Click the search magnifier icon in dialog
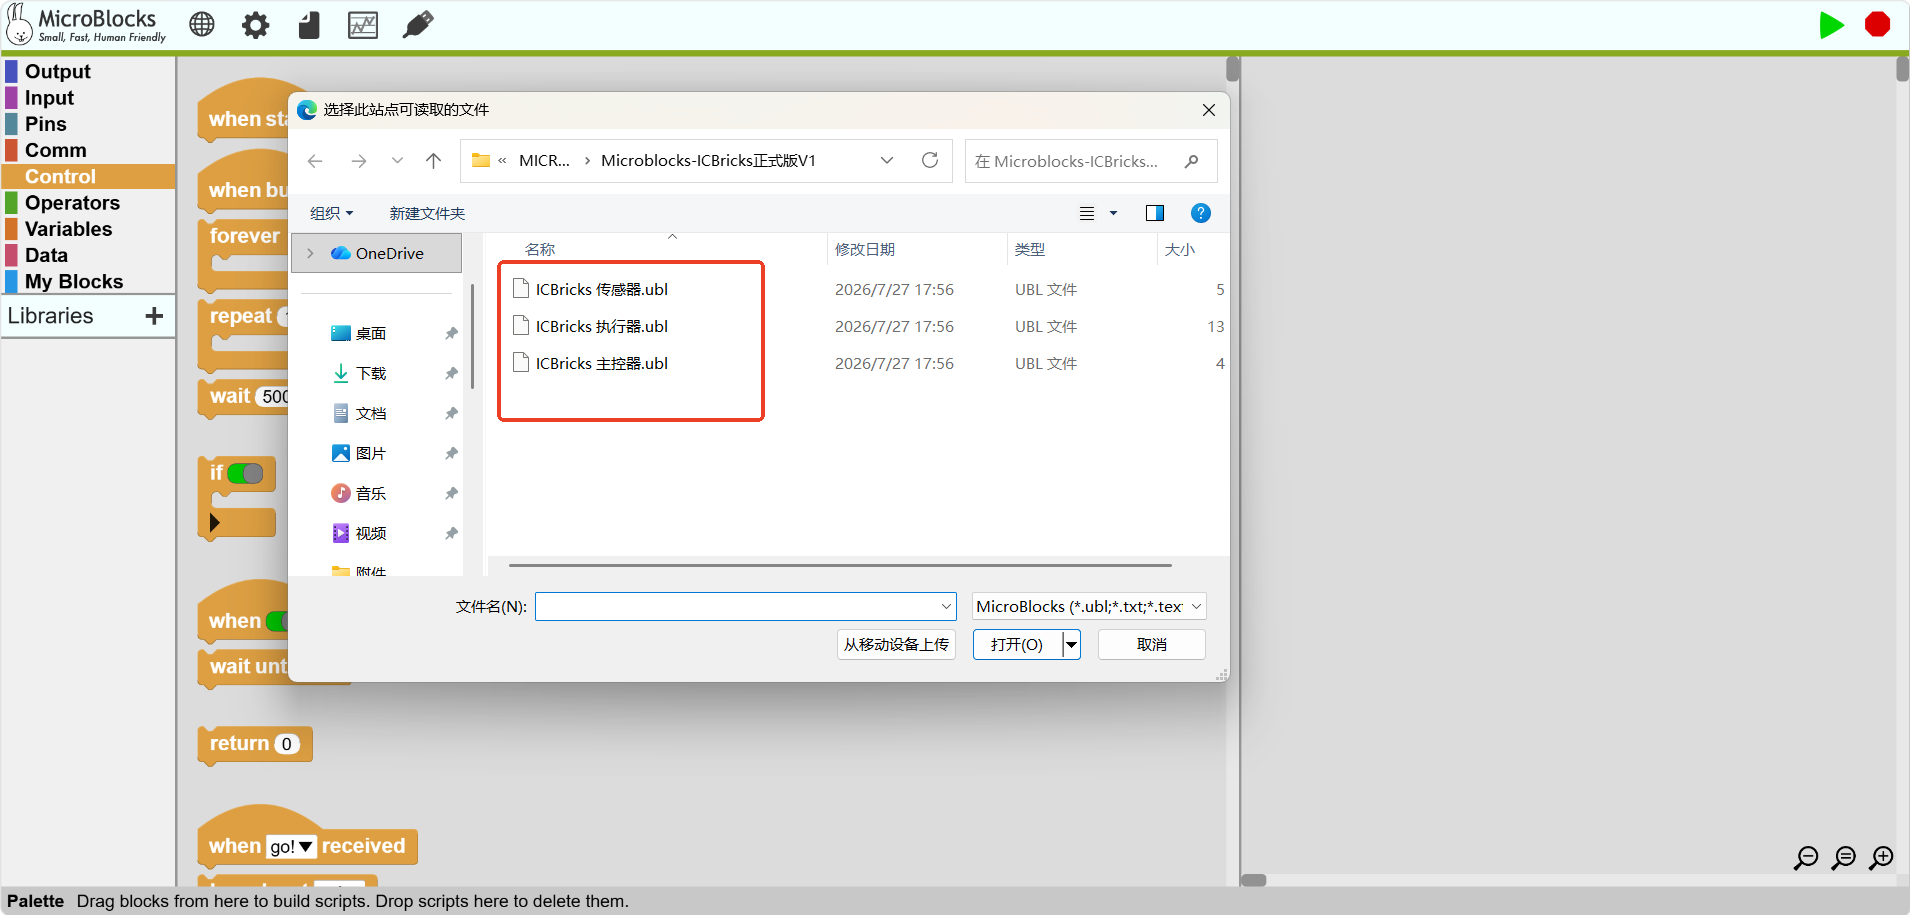Screen dimensions: 1910x915 pyautogui.click(x=1191, y=161)
